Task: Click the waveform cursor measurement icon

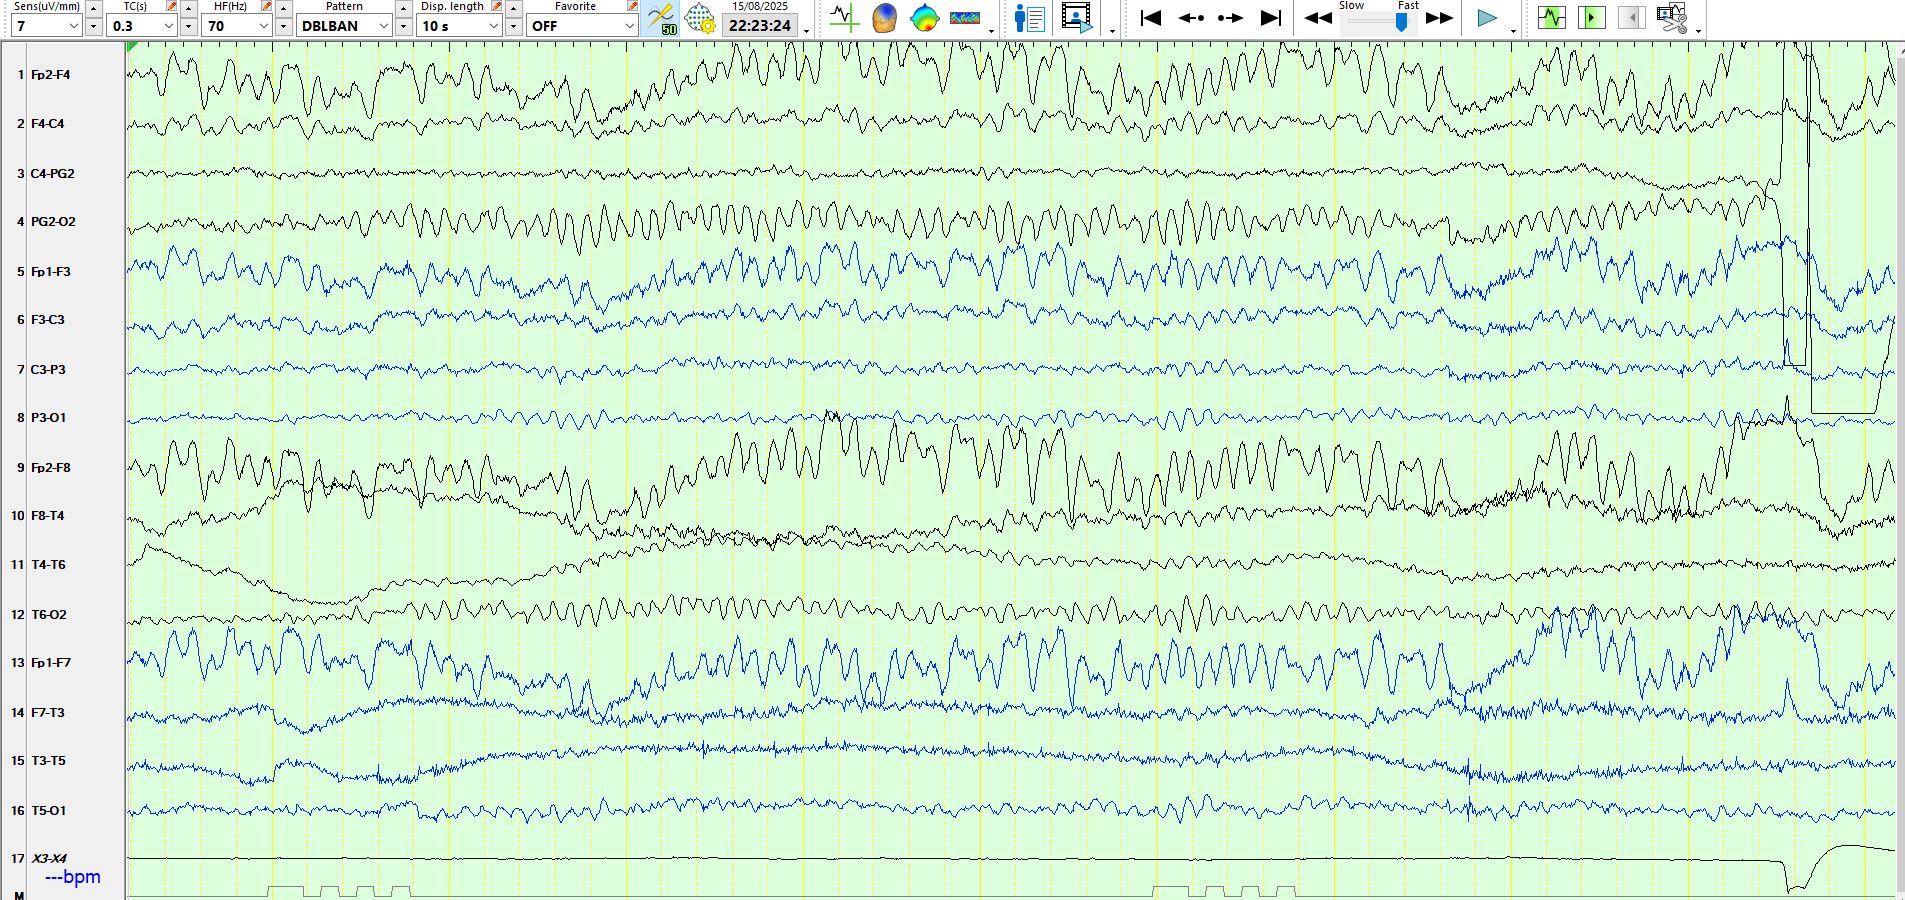Action: 844,18
